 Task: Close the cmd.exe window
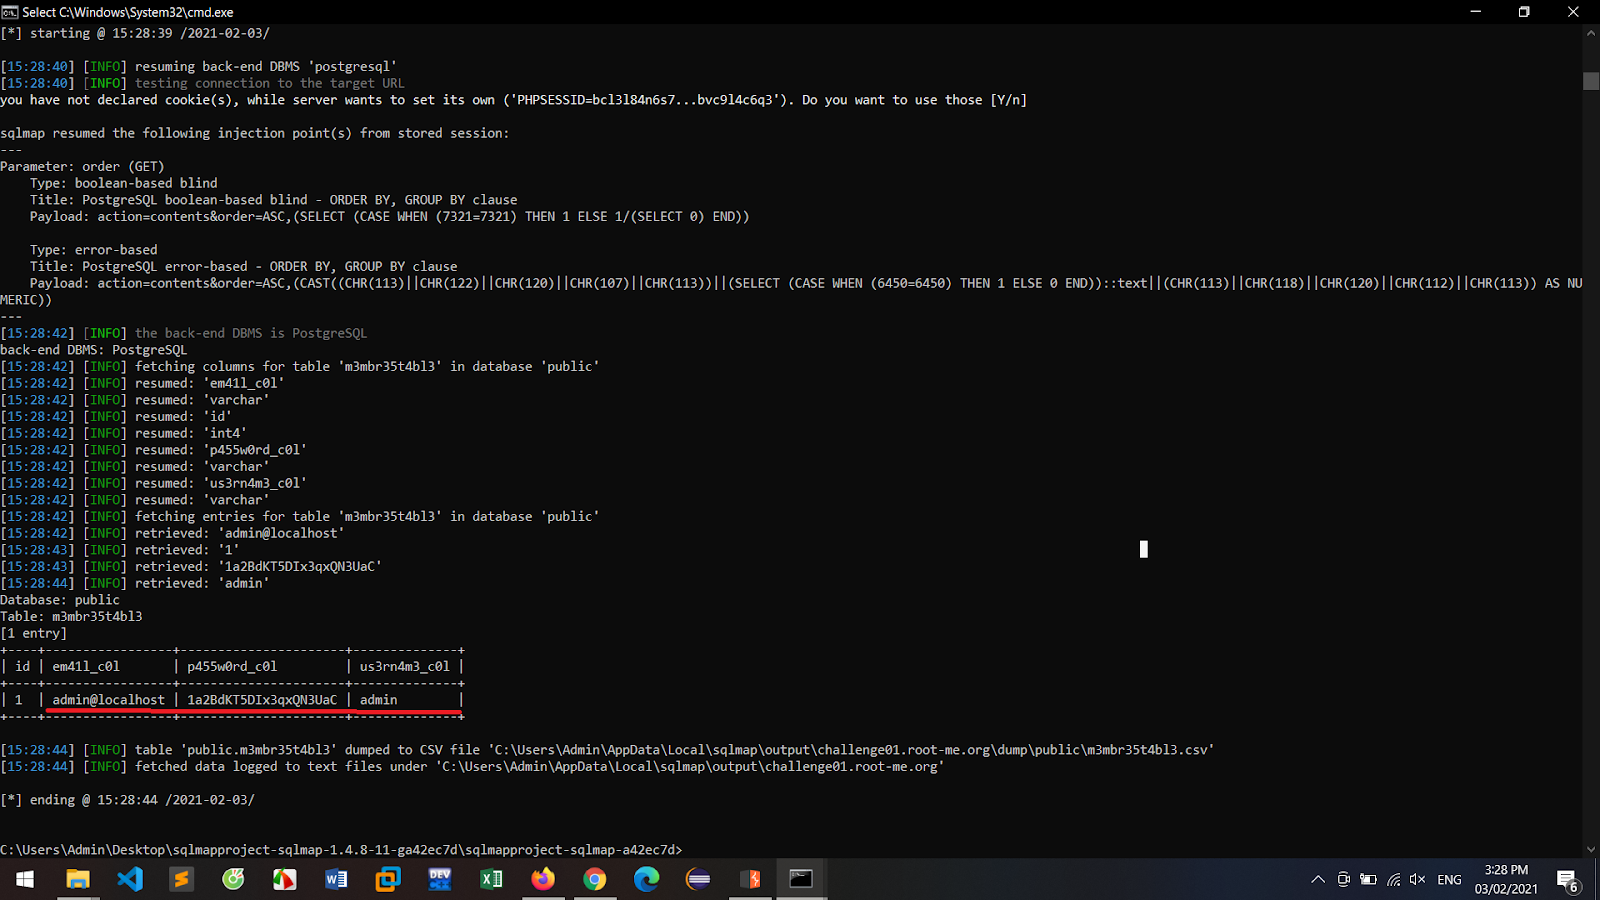click(1573, 12)
